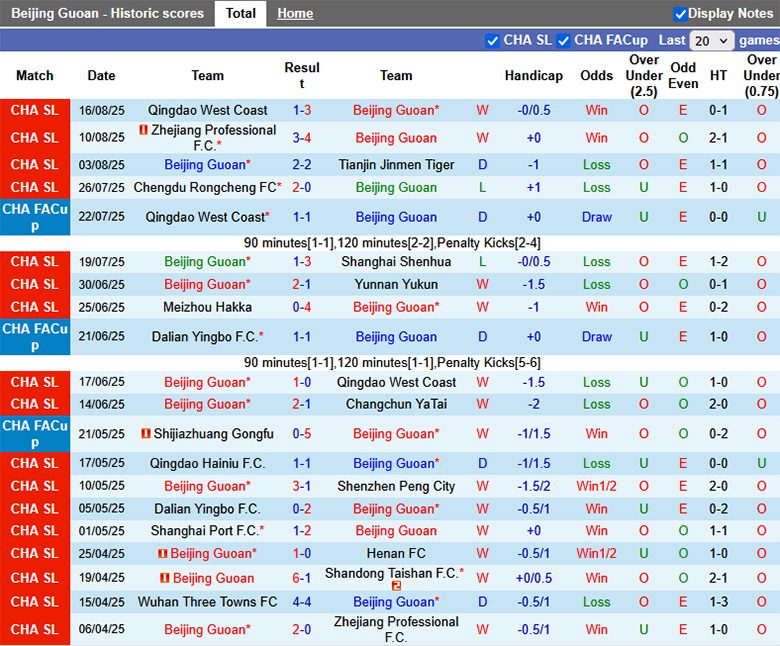Open Tianjin Jinmen Tiger team link

pyautogui.click(x=396, y=165)
